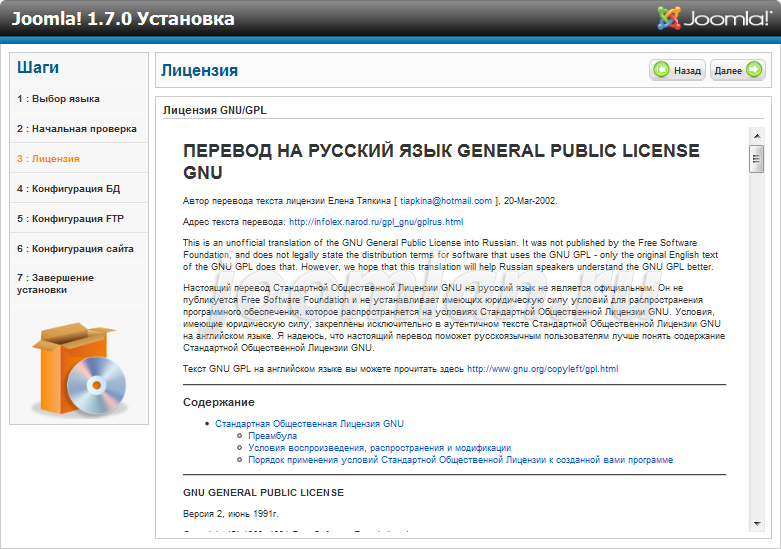The width and height of the screenshot is (781, 549).
Task: Select step 1: Выбор языка
Action: (x=58, y=99)
